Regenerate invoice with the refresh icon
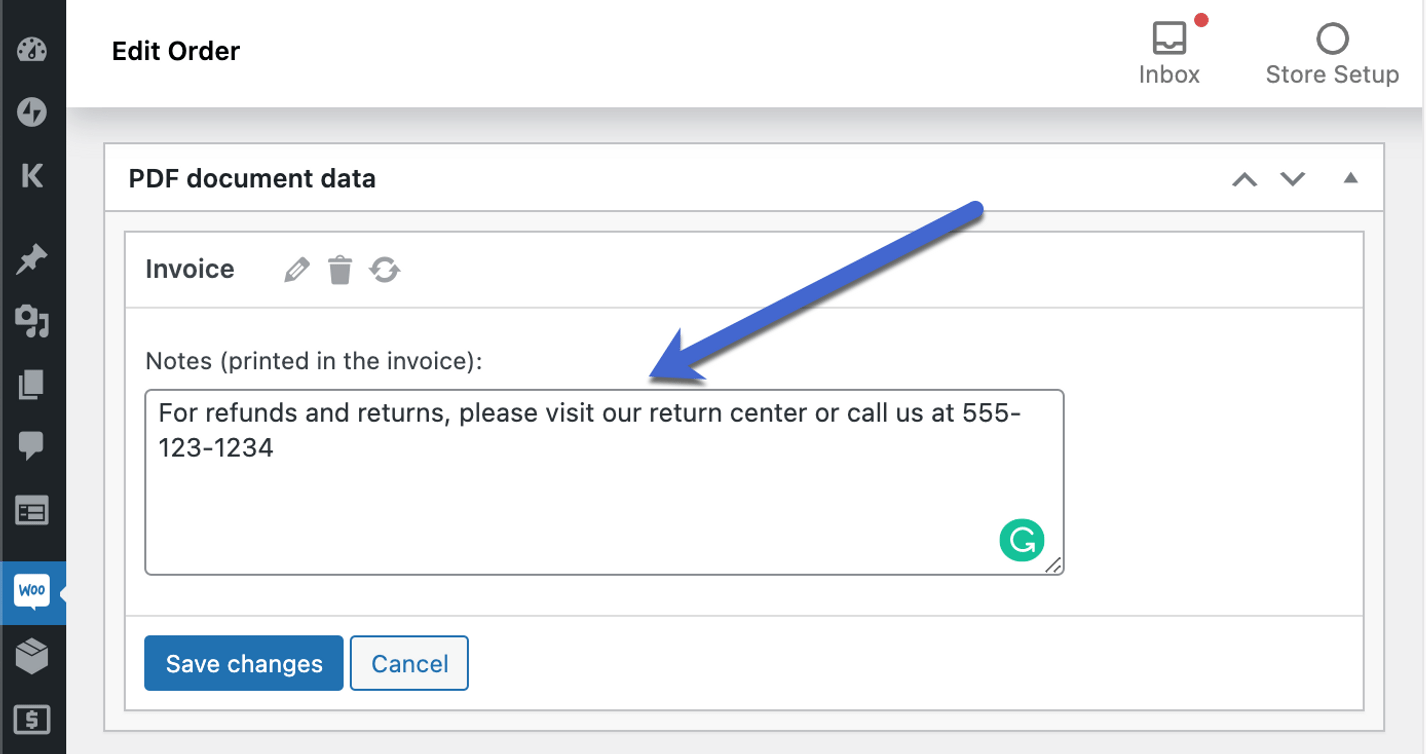 385,270
